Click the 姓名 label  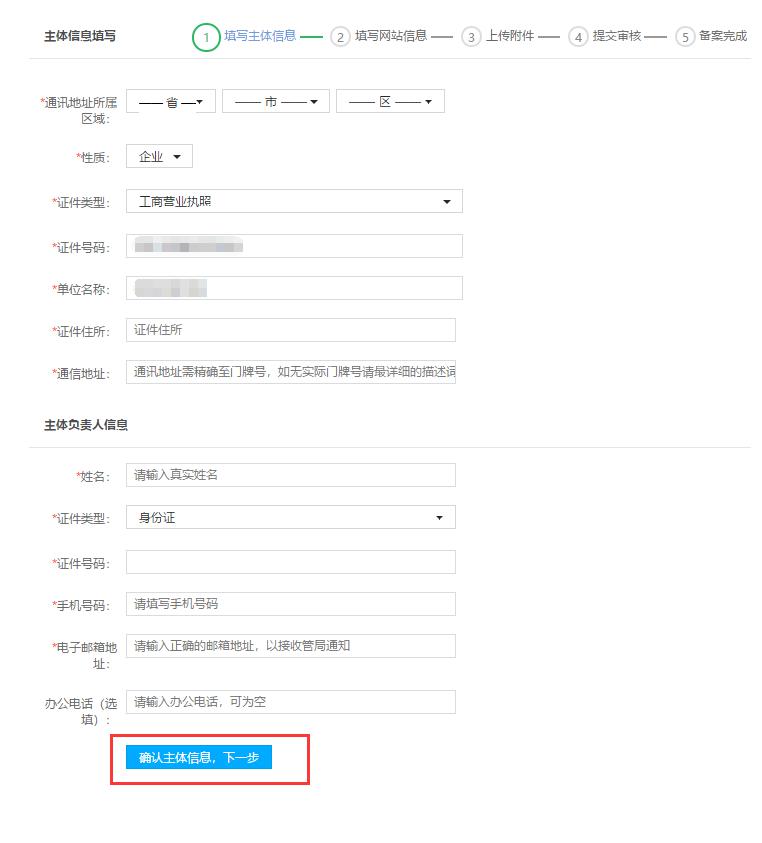pos(93,476)
